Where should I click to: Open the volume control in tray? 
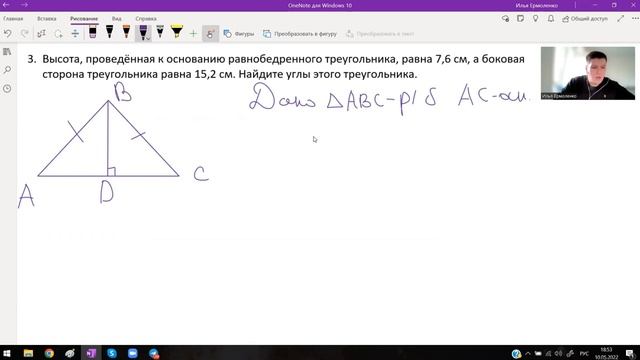coord(558,353)
